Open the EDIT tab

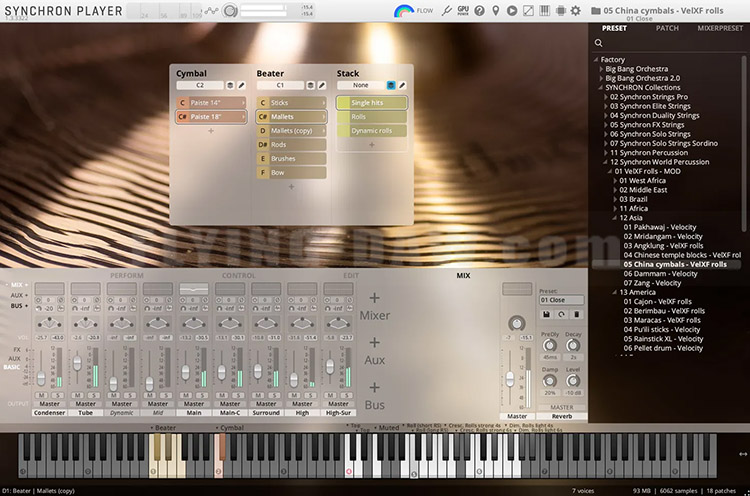351,276
